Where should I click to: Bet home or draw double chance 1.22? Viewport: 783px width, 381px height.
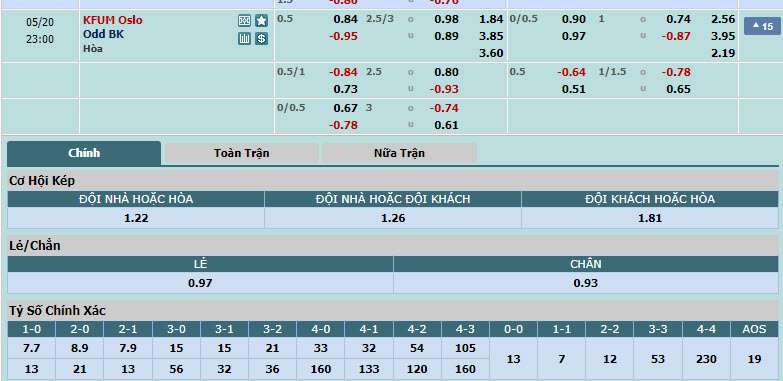[136, 218]
